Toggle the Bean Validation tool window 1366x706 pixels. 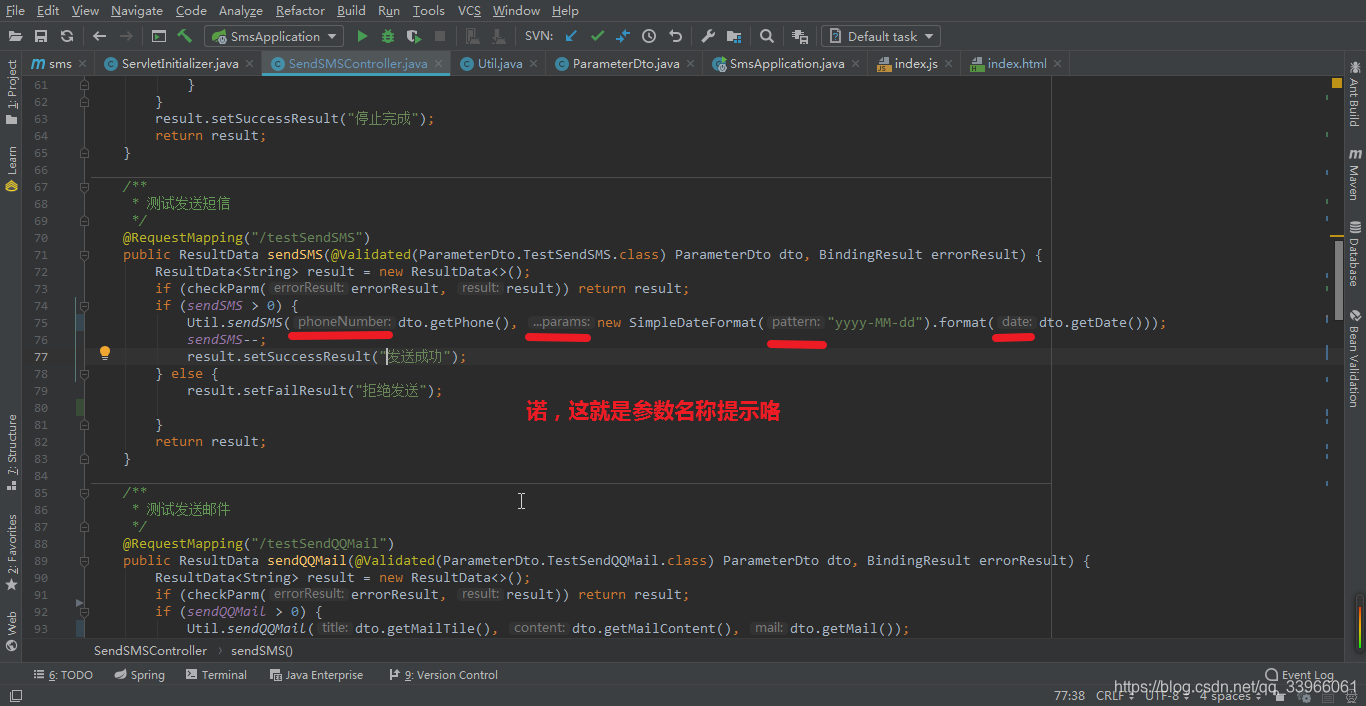click(1354, 357)
